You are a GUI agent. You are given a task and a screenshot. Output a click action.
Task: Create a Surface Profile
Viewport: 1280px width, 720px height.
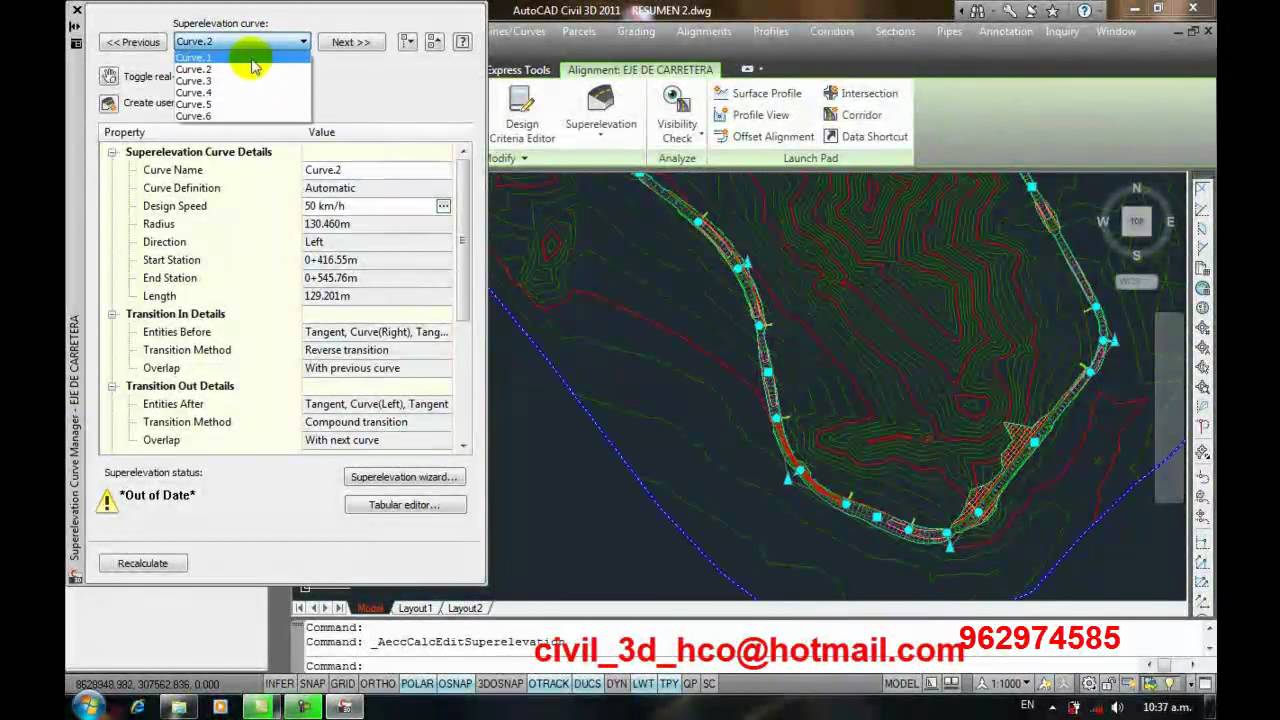757,93
